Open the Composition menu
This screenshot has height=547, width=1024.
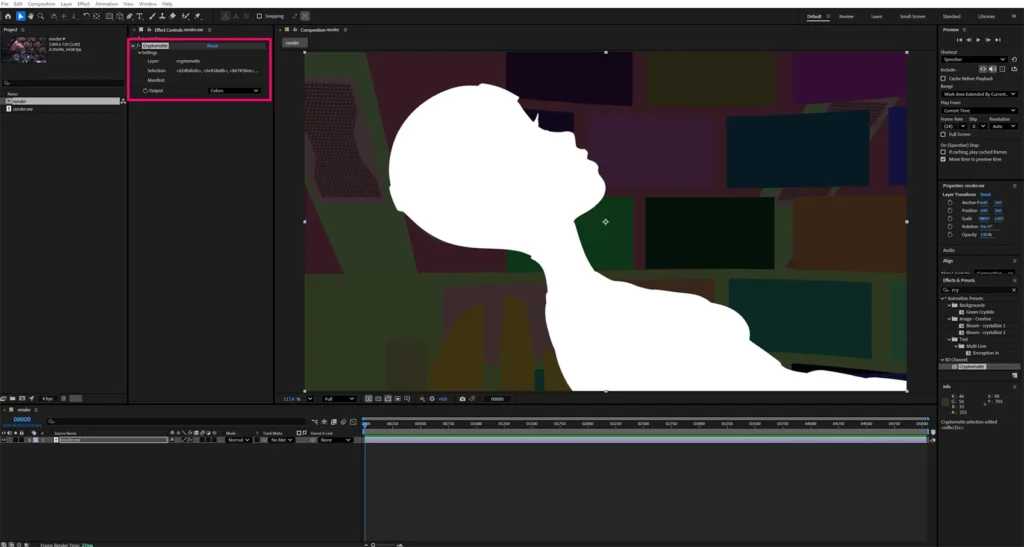41,4
